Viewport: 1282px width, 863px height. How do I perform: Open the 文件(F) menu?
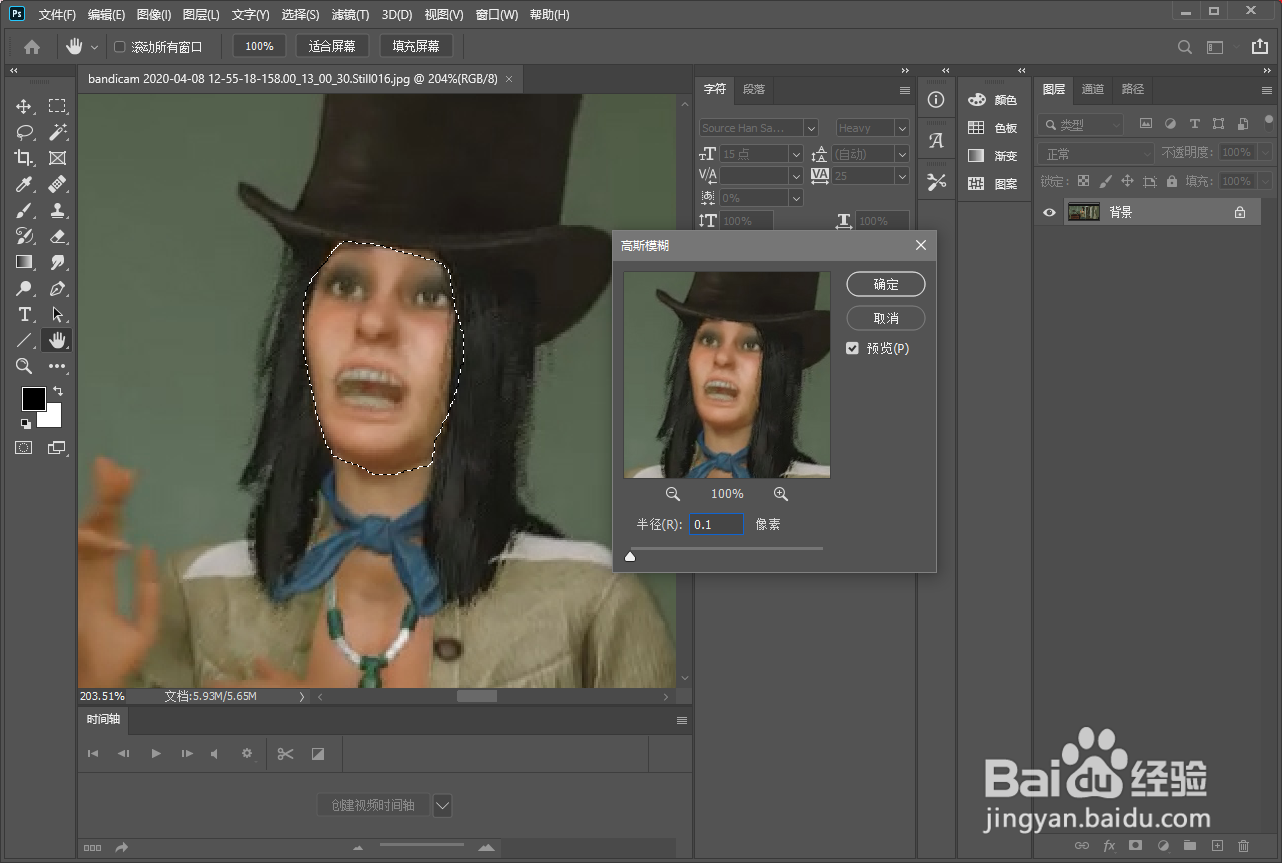[x=57, y=15]
